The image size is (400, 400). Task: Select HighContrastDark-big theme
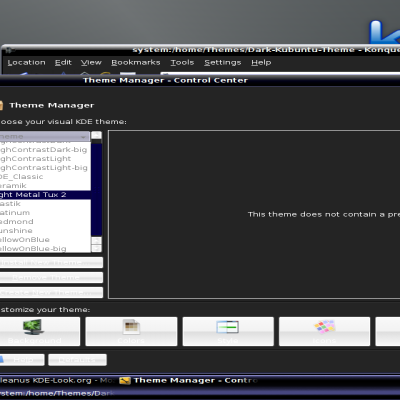pos(45,150)
